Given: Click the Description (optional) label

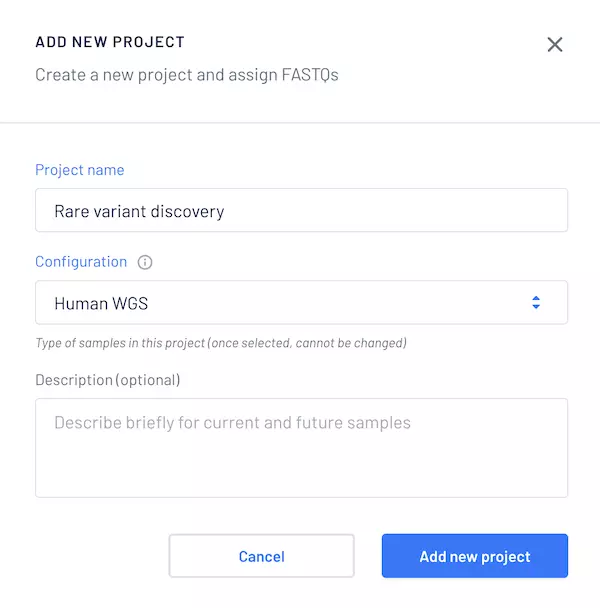Looking at the screenshot, I should click(108, 380).
